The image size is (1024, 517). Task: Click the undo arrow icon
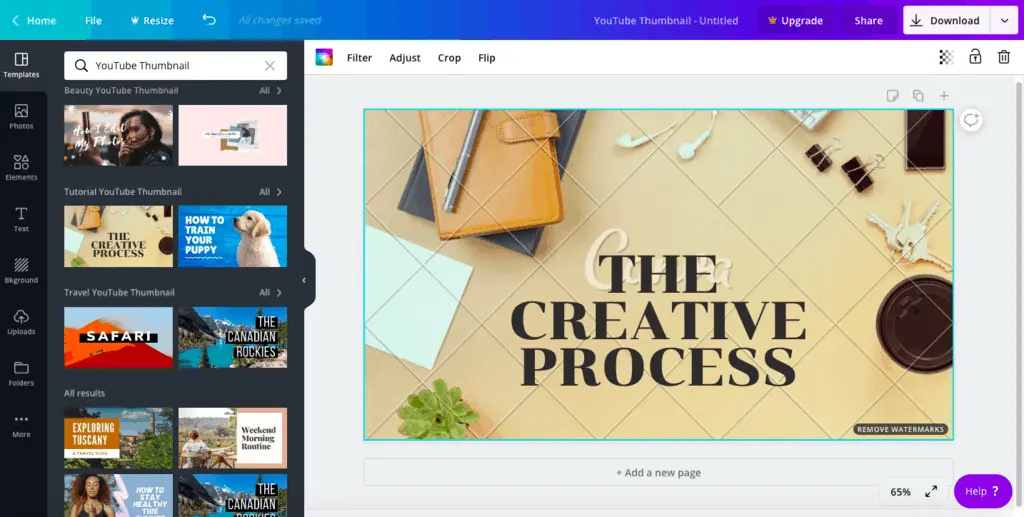[208, 20]
